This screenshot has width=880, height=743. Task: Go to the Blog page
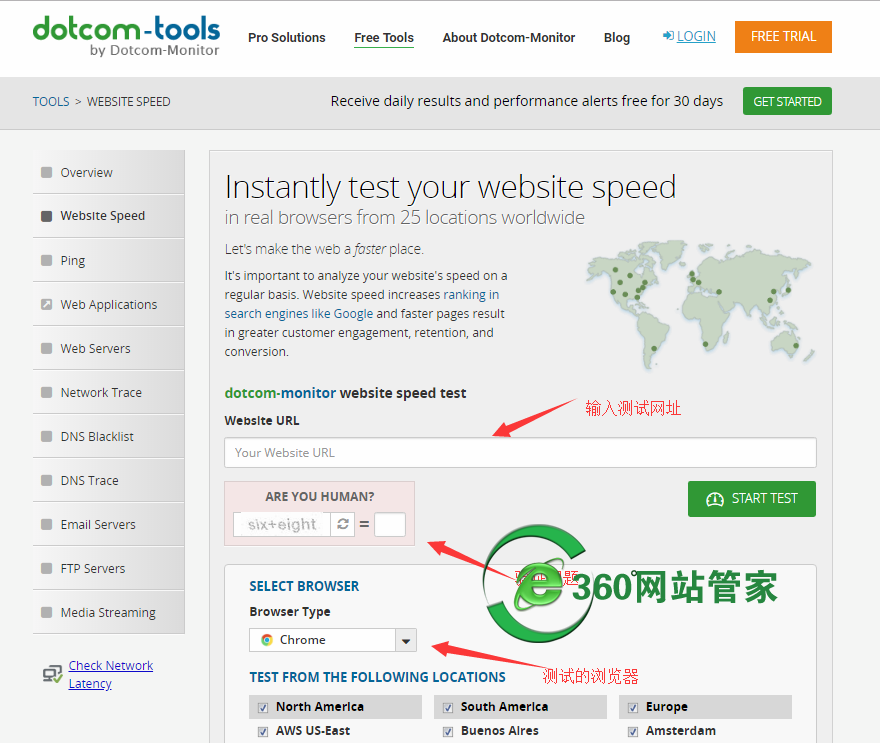pos(617,38)
